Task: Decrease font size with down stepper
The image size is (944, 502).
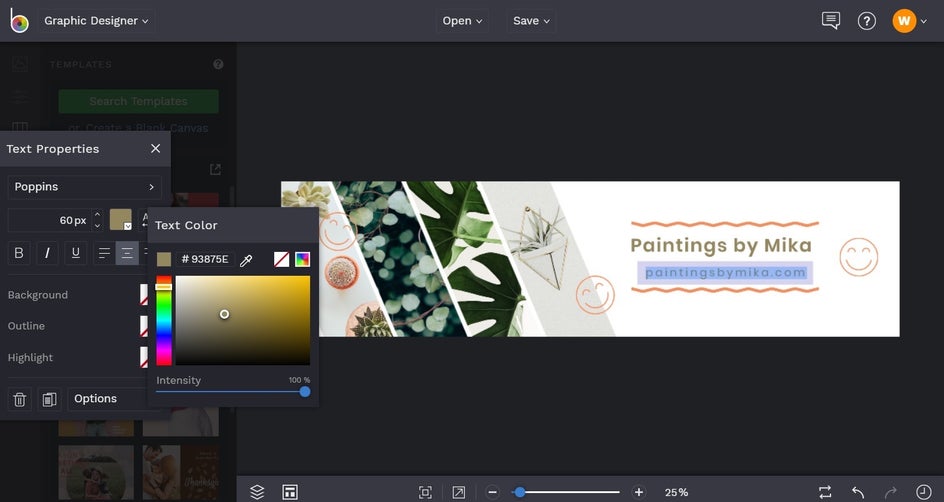Action: click(x=97, y=226)
